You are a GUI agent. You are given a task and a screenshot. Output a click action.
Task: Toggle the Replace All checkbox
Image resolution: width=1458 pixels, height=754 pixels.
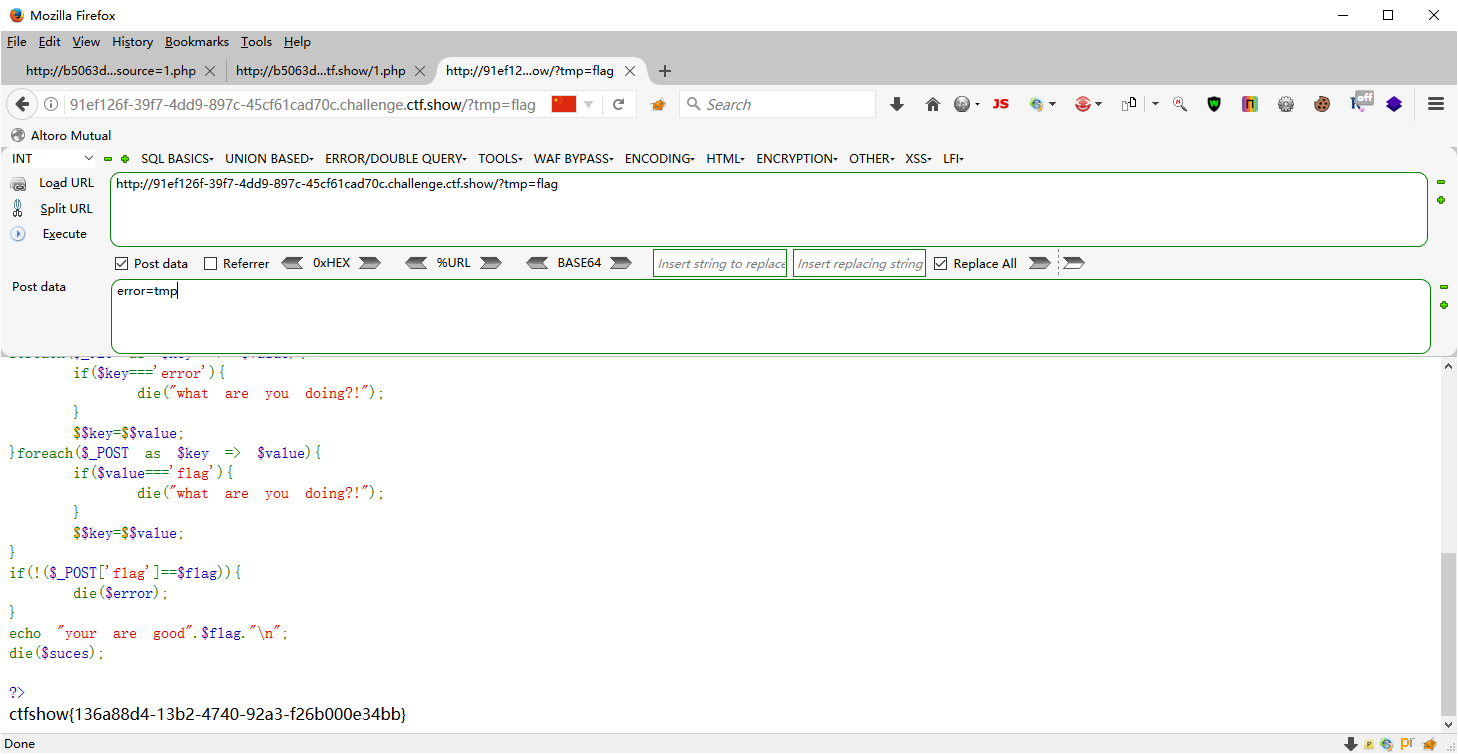click(x=940, y=264)
